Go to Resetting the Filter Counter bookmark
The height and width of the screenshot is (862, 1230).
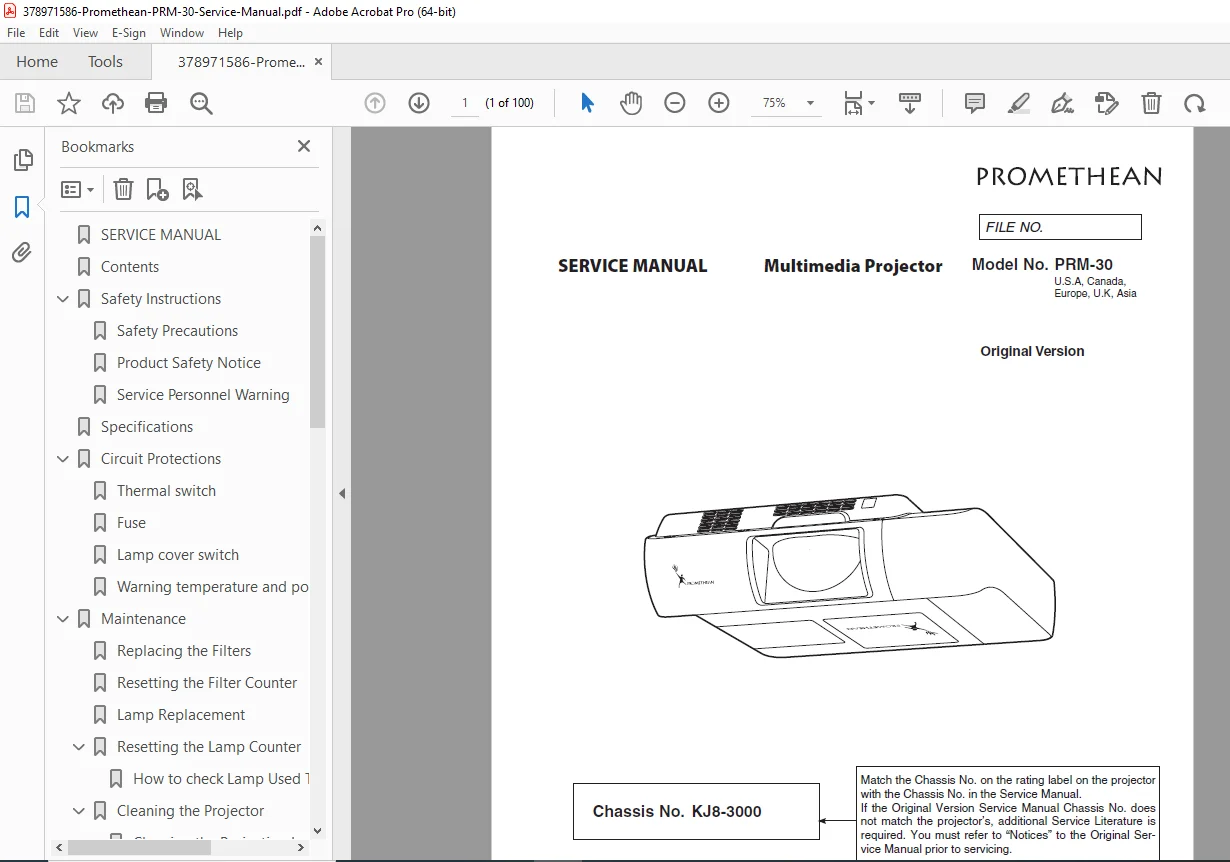(x=207, y=683)
